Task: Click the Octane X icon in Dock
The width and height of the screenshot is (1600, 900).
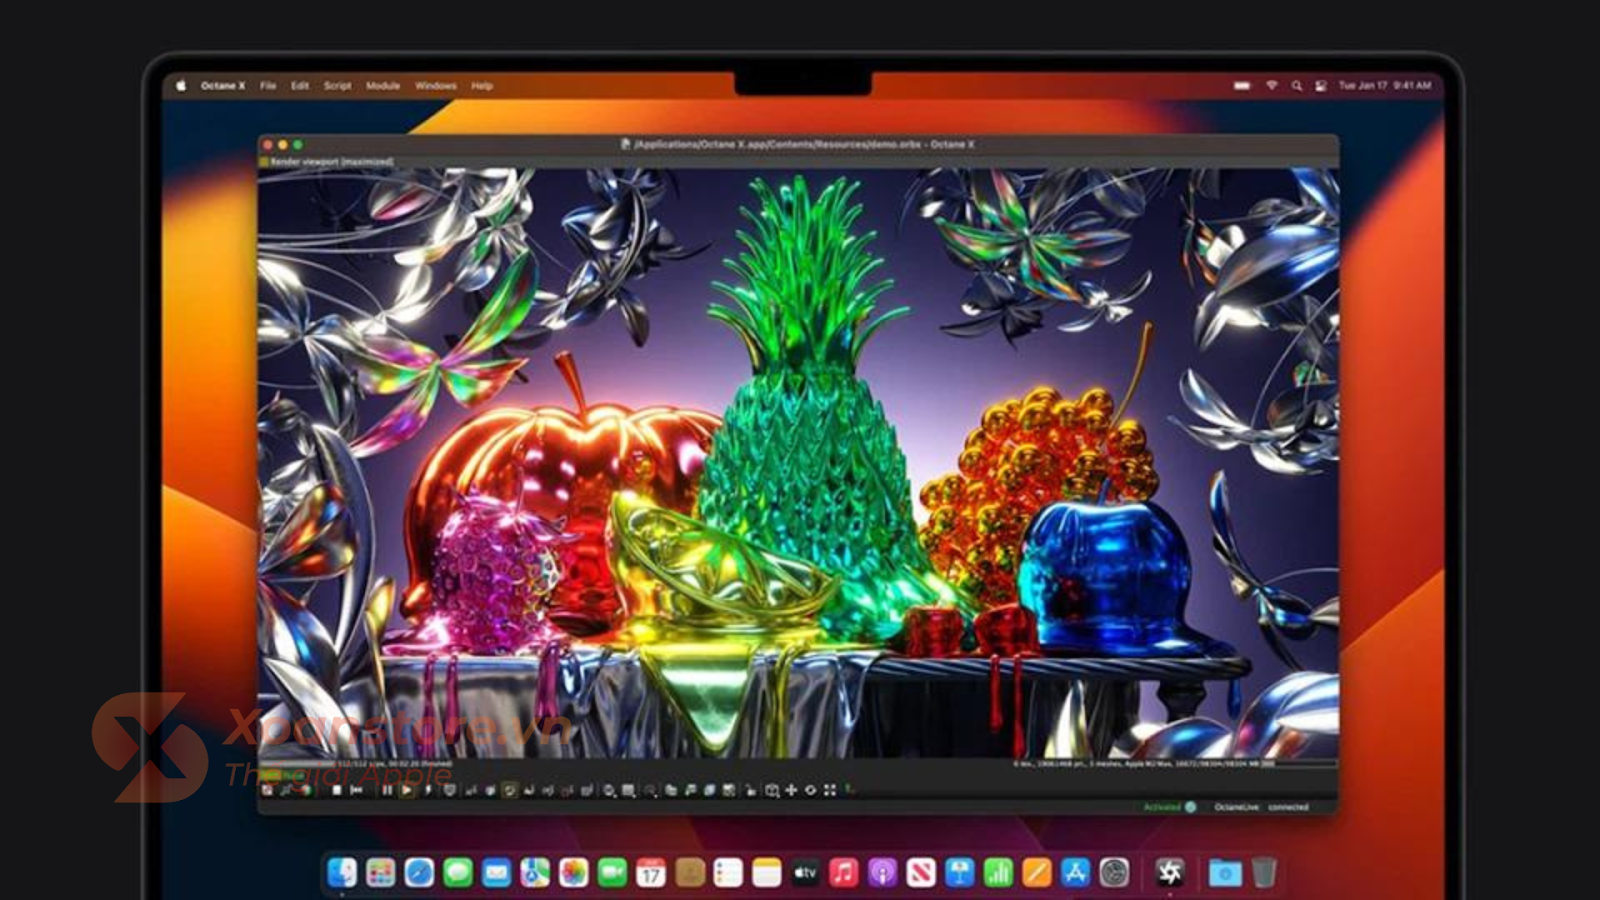Action: point(1169,872)
